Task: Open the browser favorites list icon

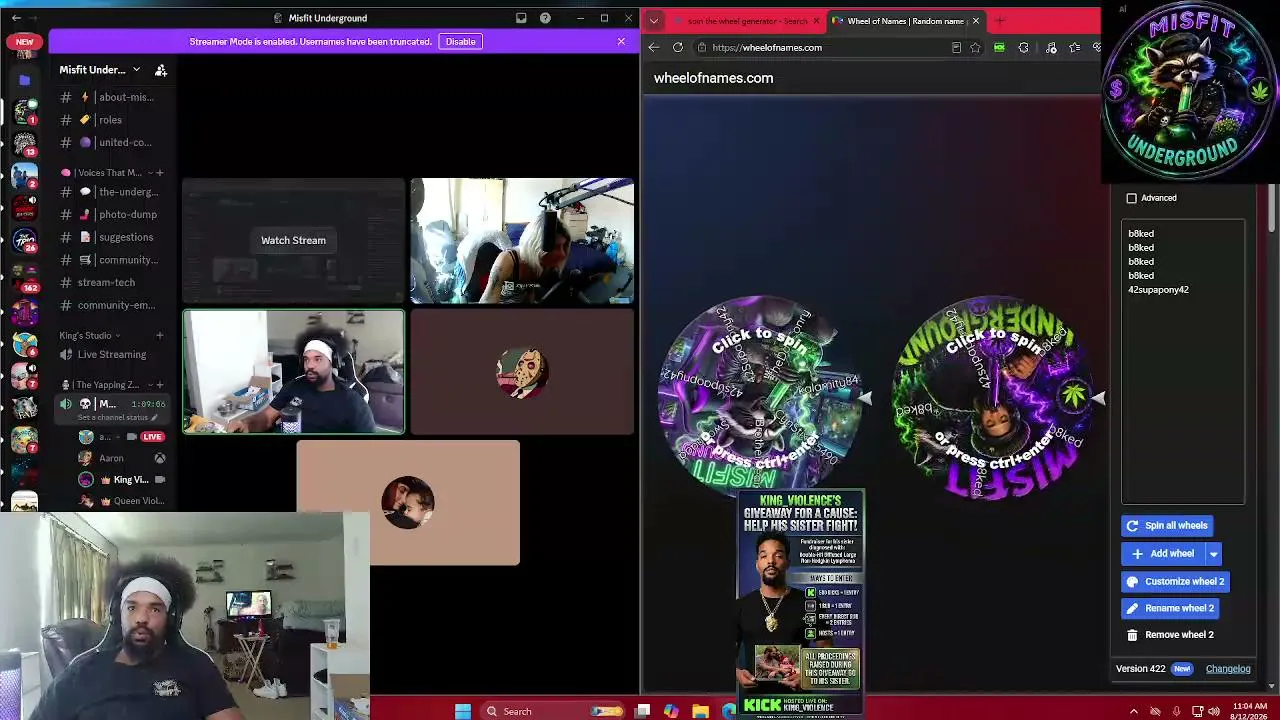Action: tap(1074, 48)
